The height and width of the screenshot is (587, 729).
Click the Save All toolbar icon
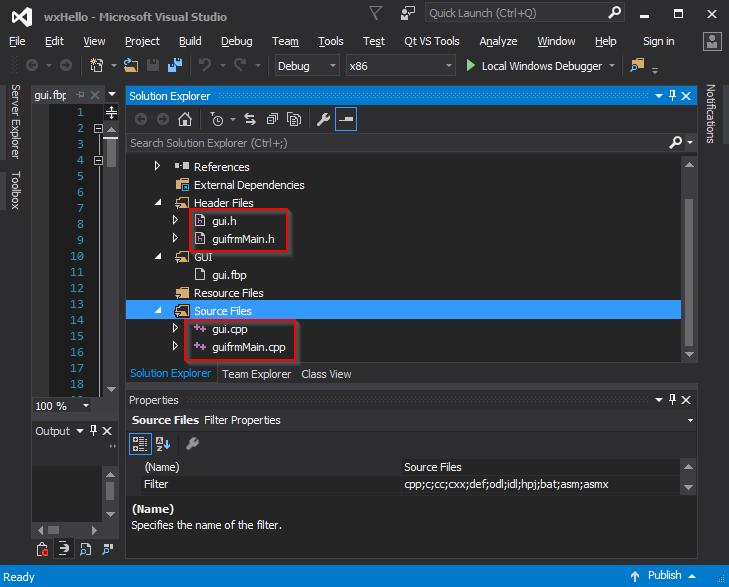coord(175,66)
